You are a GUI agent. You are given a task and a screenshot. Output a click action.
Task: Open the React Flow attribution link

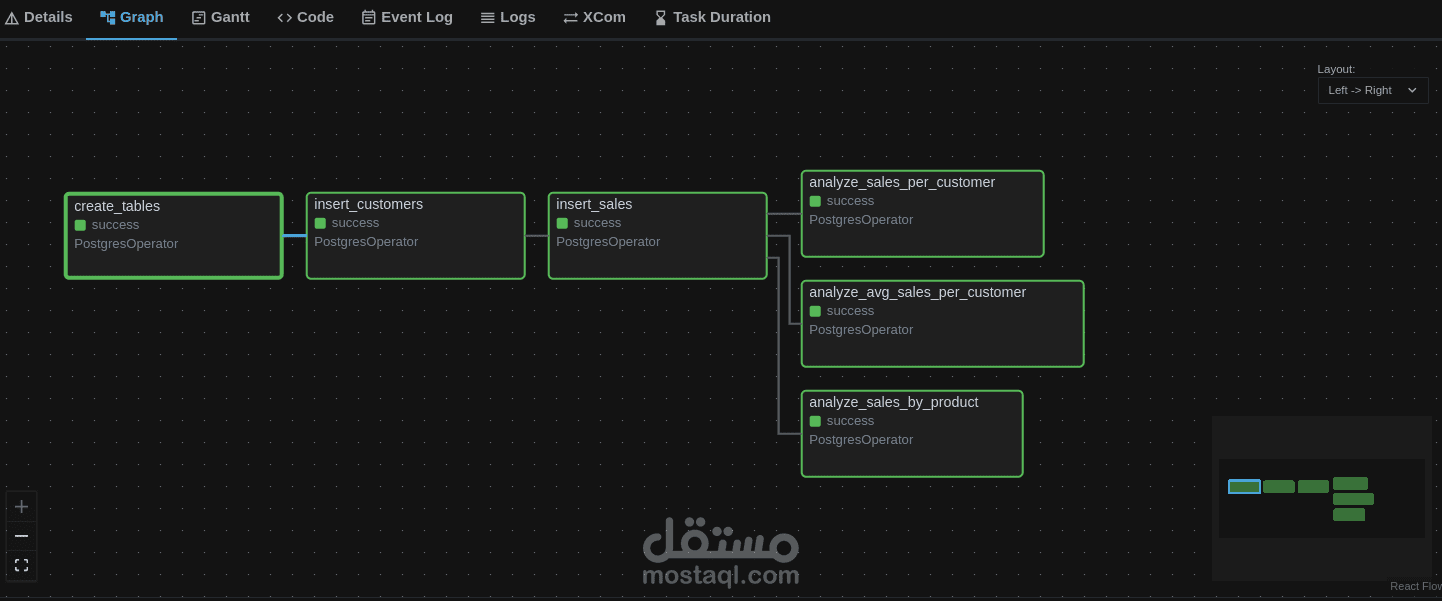point(1416,586)
